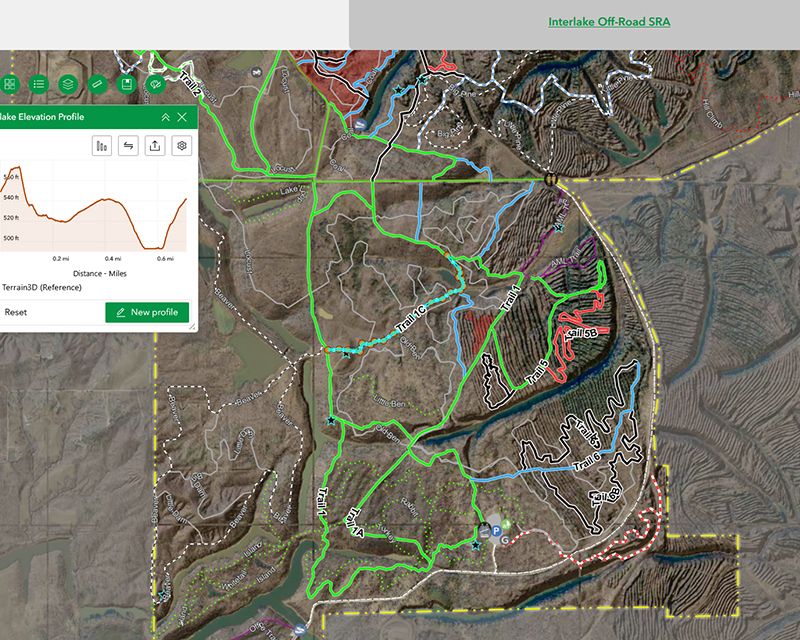Collapse the Elevation Profile panel

tap(165, 117)
